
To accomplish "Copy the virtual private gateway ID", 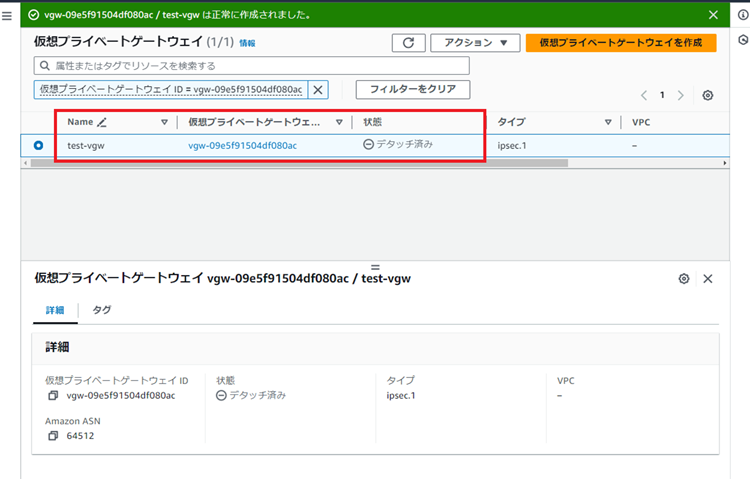I will pos(53,396).
